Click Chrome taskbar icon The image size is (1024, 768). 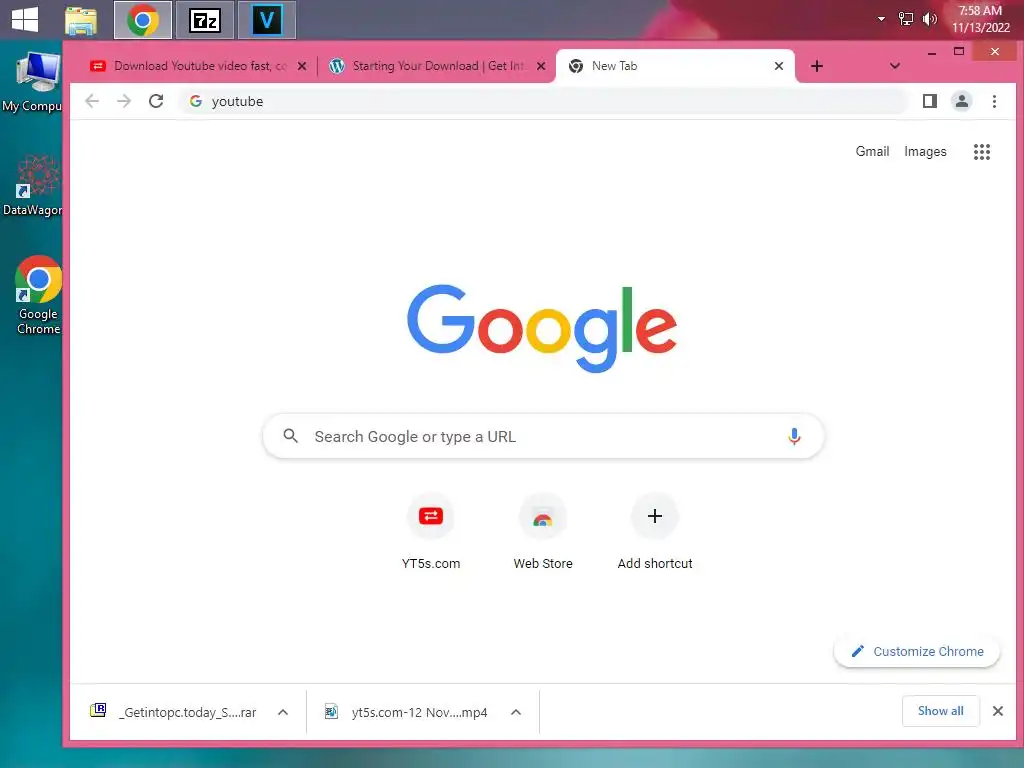click(143, 20)
